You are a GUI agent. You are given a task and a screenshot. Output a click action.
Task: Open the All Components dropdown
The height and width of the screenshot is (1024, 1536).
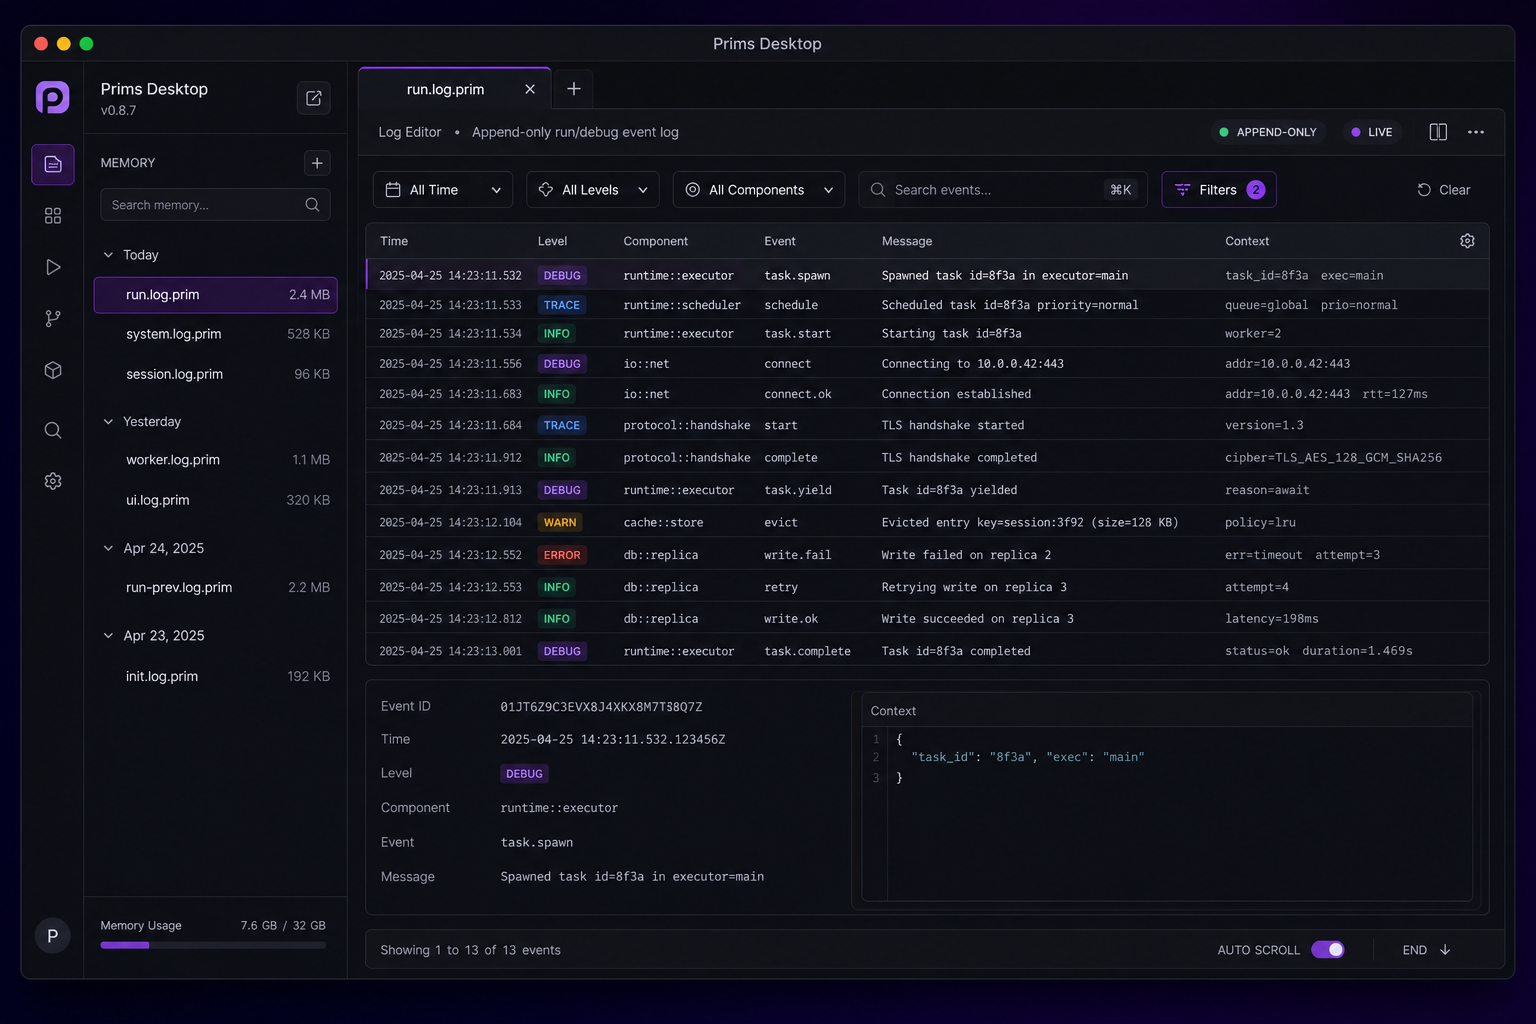pyautogui.click(x=759, y=190)
